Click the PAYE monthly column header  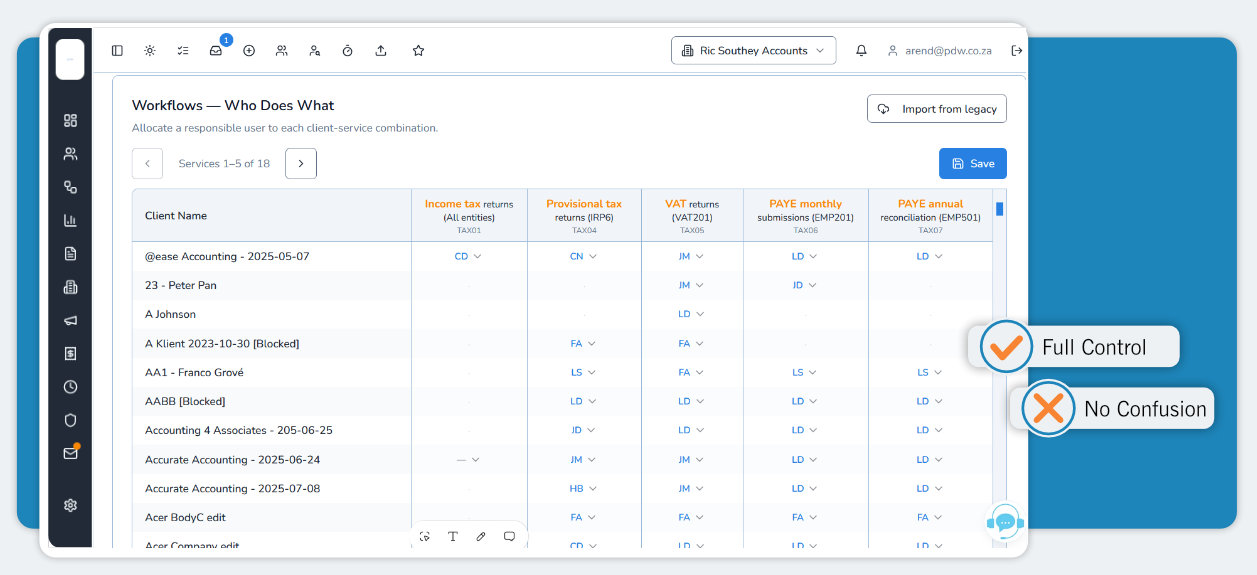[x=805, y=215]
